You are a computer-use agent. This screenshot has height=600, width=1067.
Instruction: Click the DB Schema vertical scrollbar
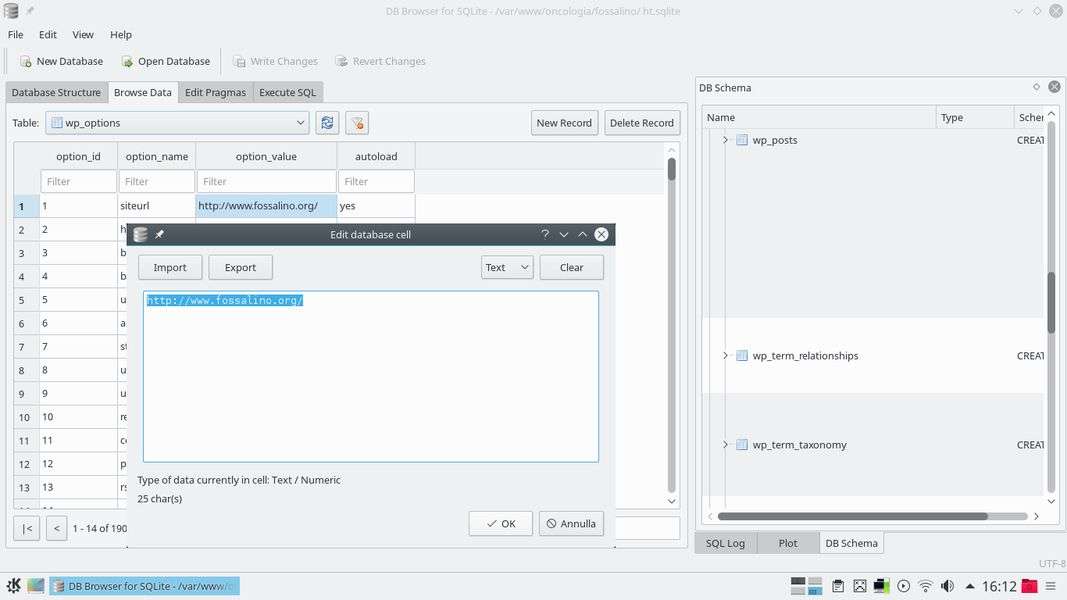point(1051,306)
